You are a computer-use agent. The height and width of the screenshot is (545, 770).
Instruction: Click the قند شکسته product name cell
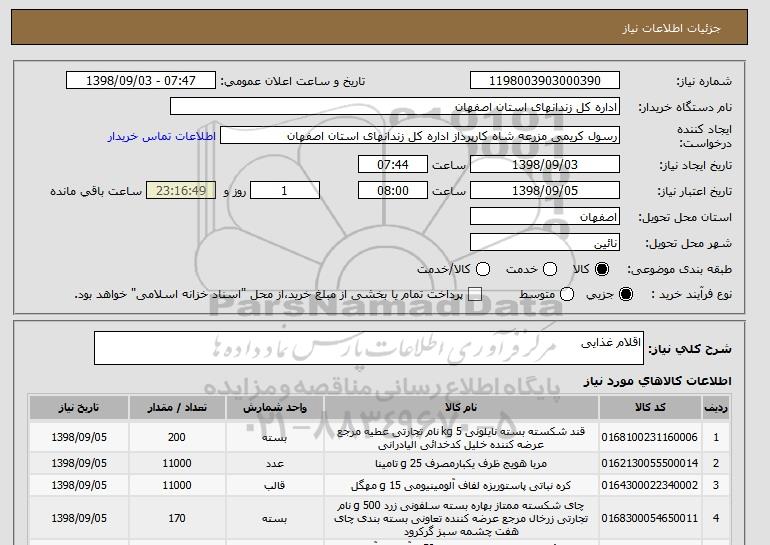click(461, 437)
